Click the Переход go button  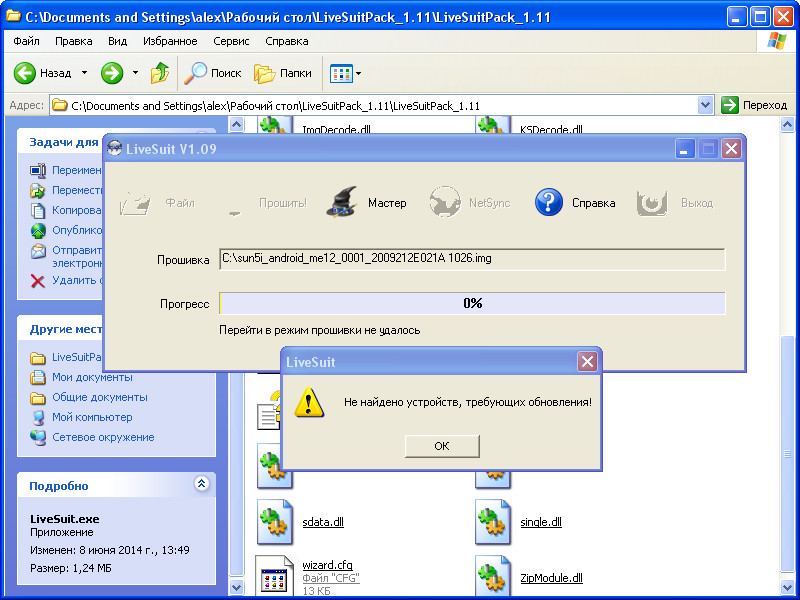pos(755,105)
